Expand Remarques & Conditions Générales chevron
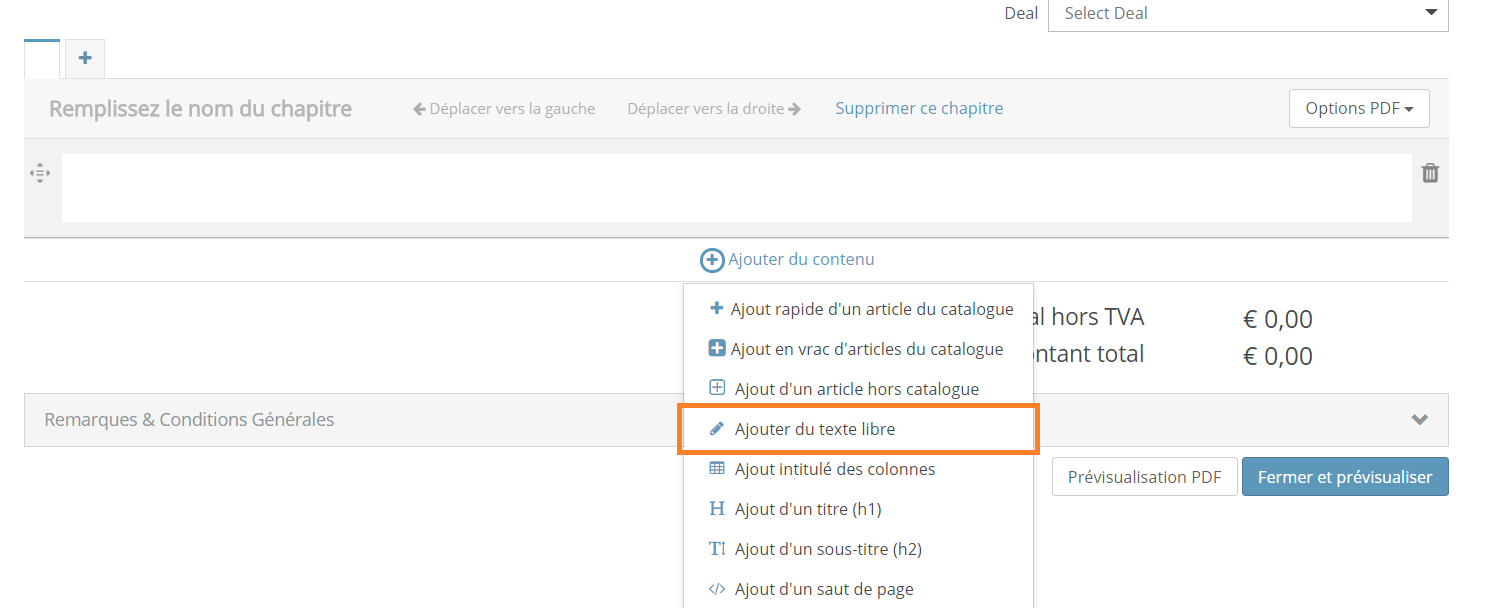This screenshot has width=1498, height=608. click(x=1419, y=420)
